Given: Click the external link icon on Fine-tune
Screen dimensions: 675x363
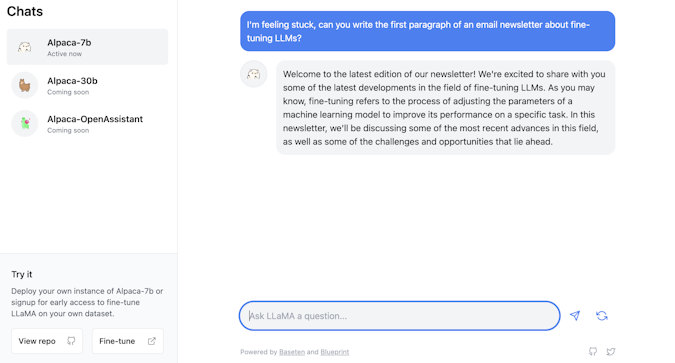Looking at the screenshot, I should pos(152,341).
